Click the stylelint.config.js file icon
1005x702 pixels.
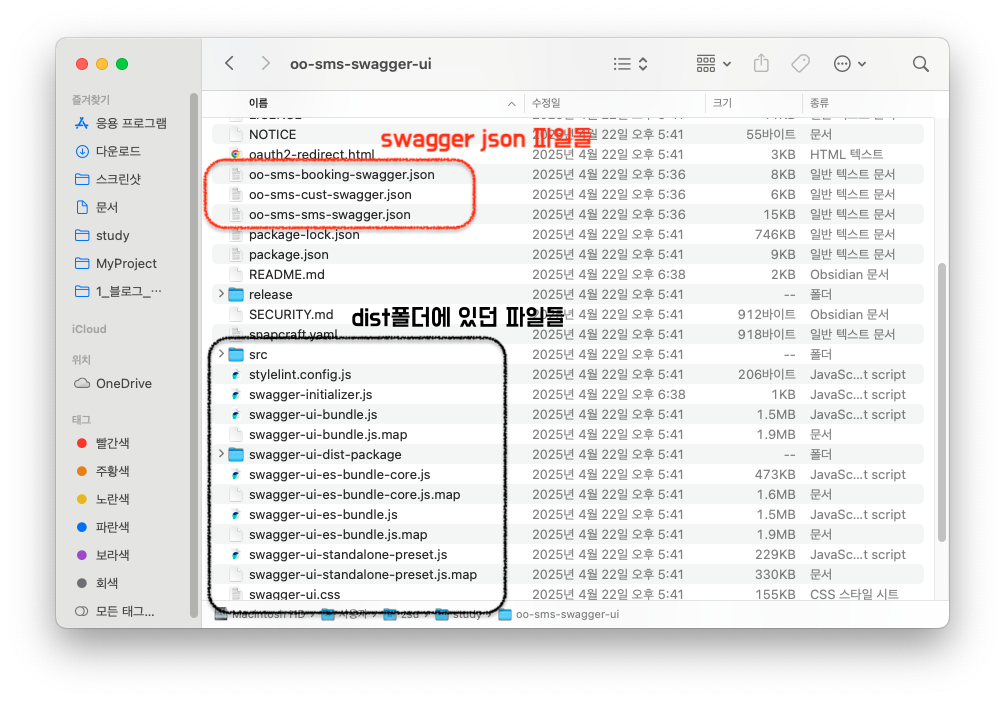coord(236,374)
